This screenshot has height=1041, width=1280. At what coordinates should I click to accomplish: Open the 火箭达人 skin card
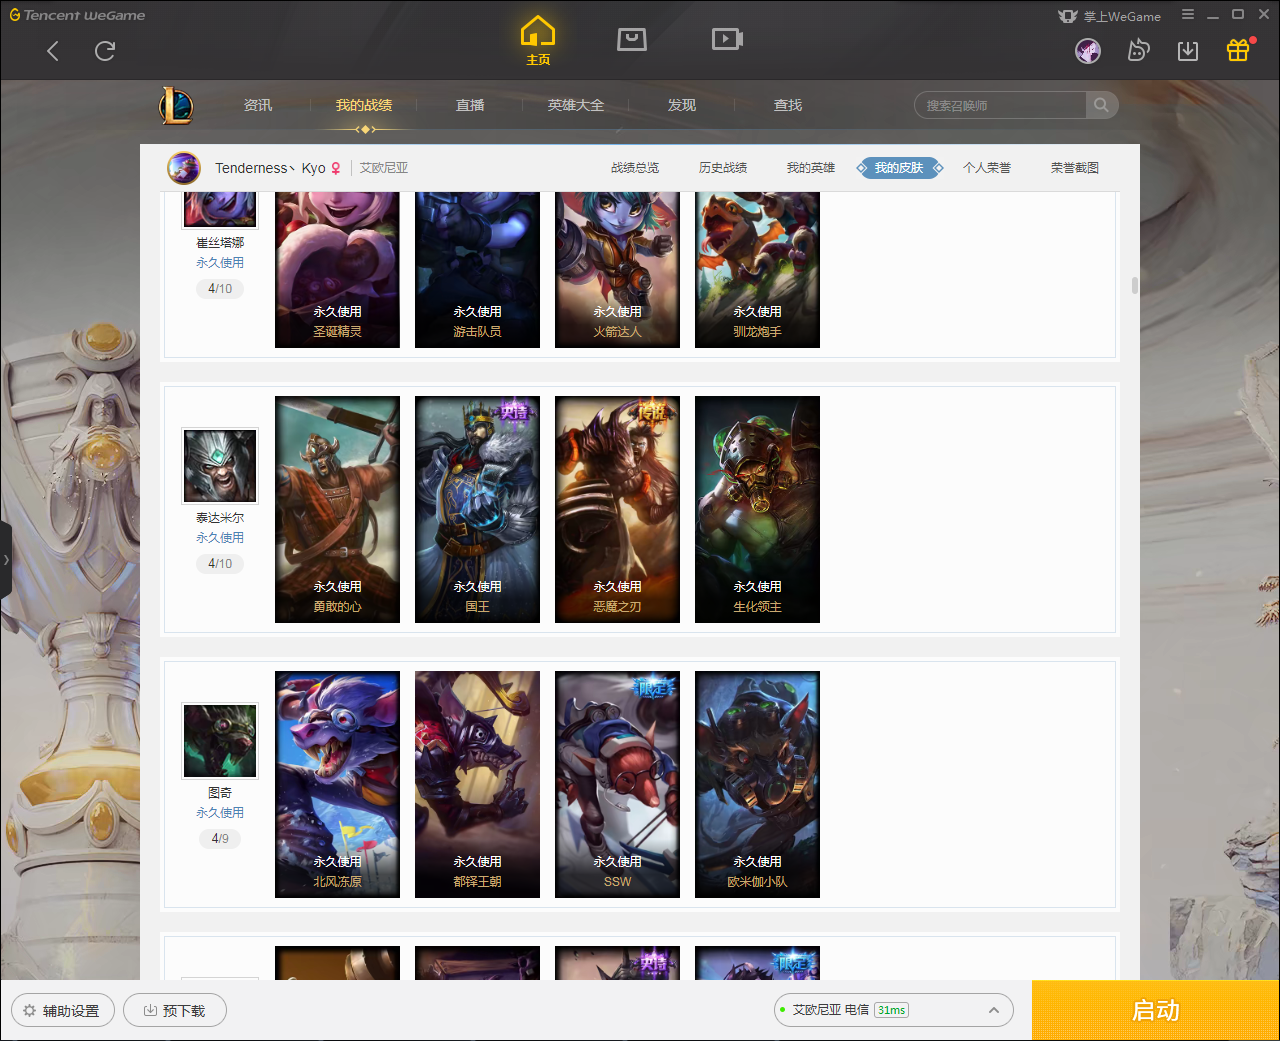pos(617,270)
